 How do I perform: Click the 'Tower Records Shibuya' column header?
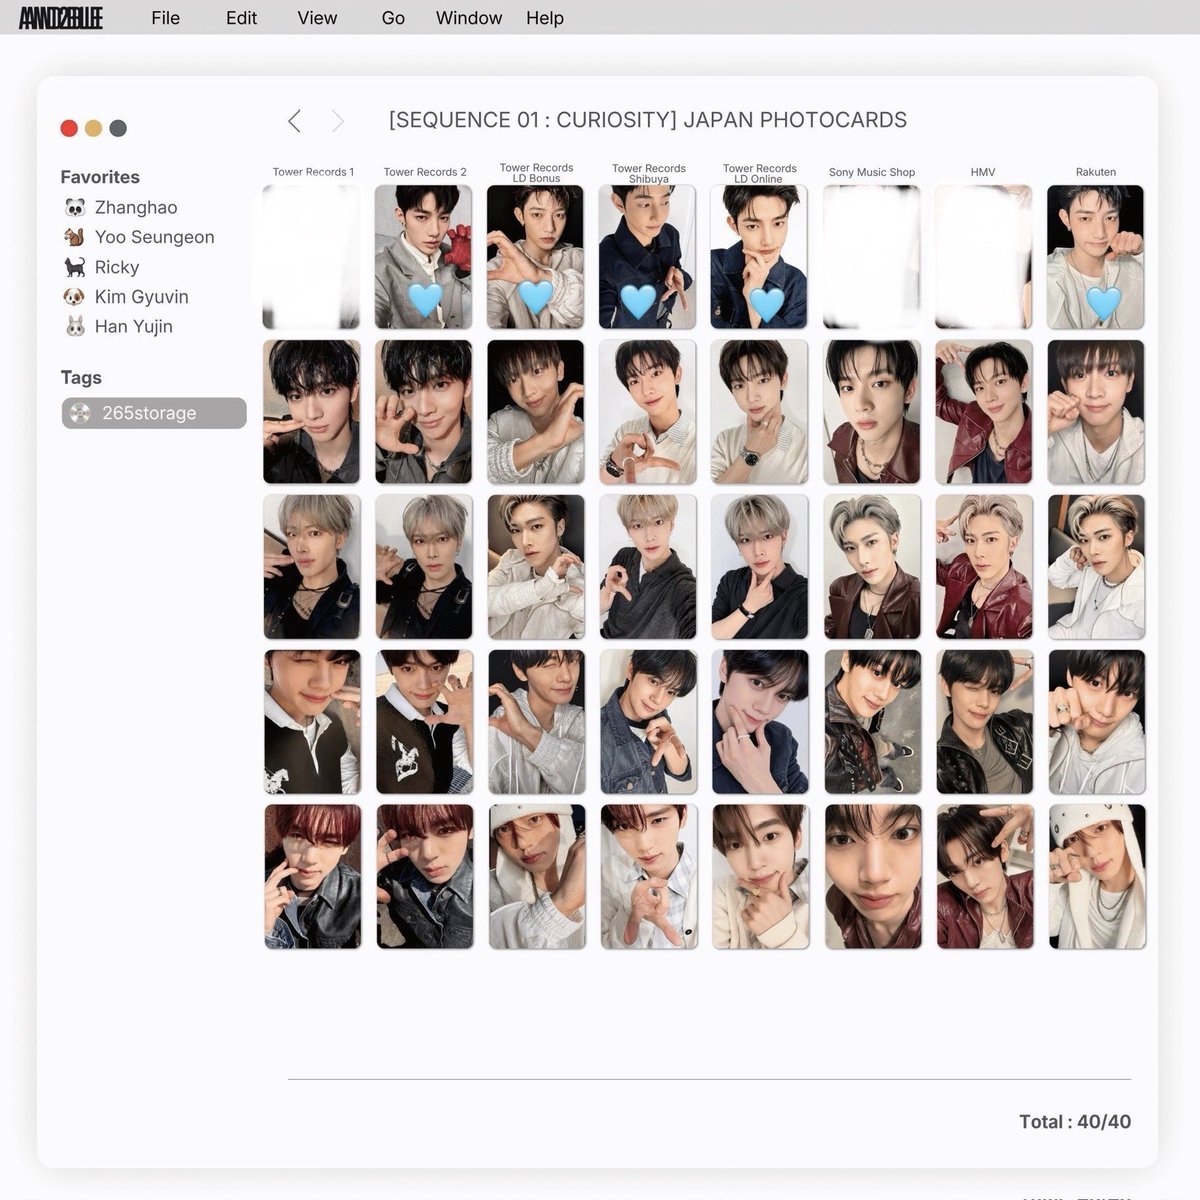649,173
